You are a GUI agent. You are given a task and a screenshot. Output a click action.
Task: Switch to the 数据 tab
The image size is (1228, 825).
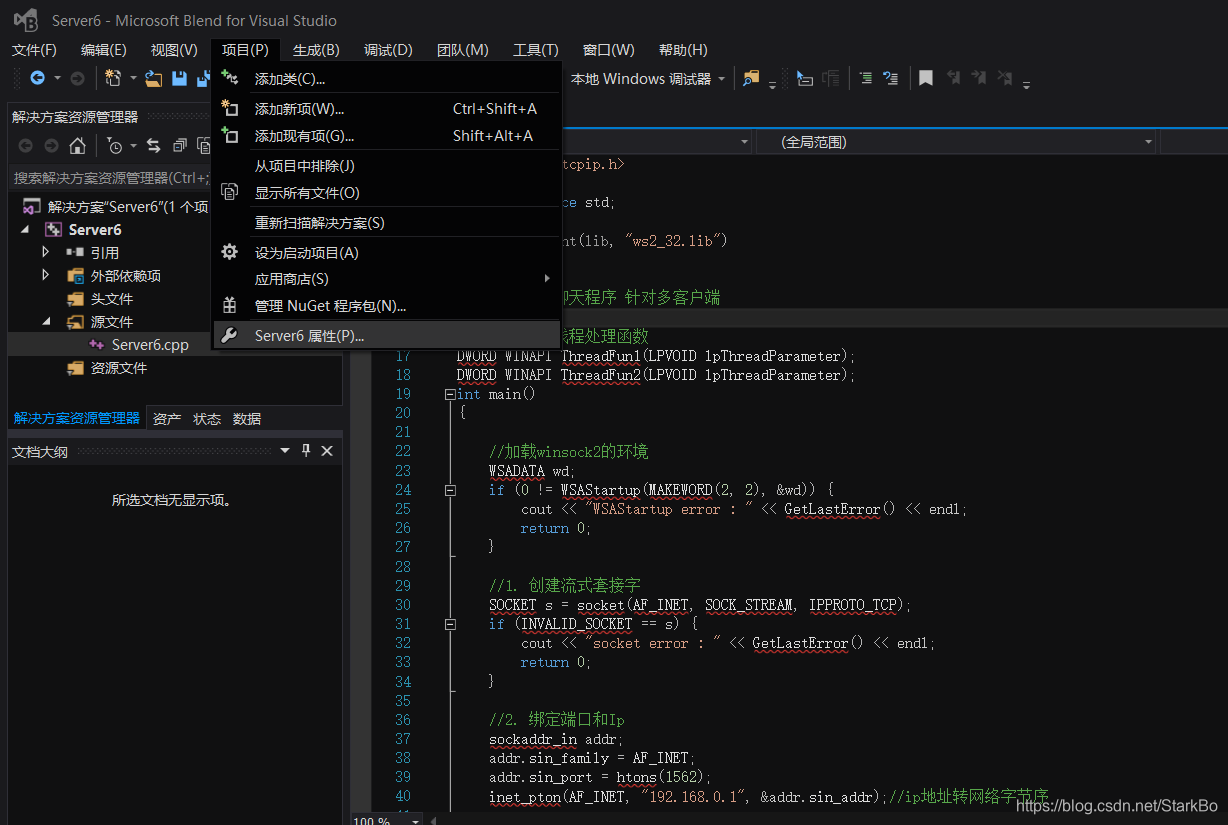(x=247, y=419)
